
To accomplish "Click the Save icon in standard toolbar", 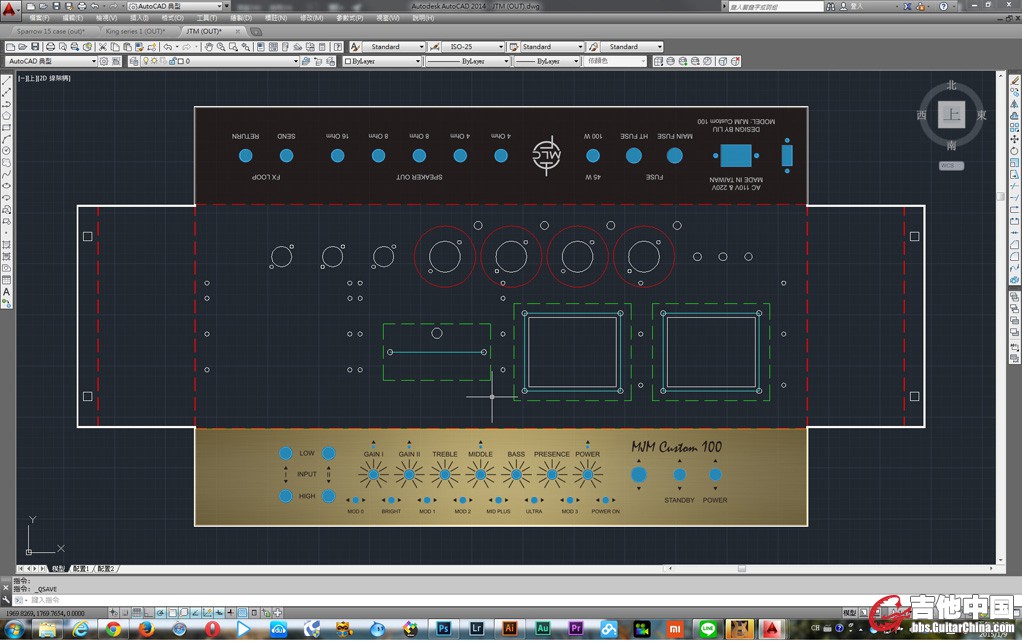I will [x=36, y=46].
